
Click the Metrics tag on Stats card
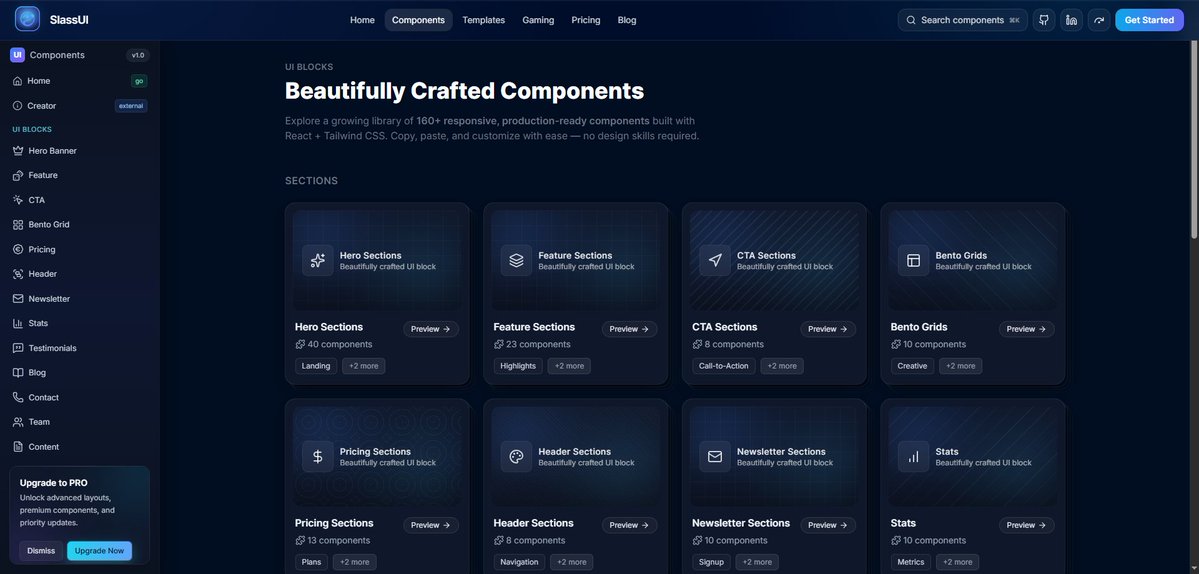point(911,562)
